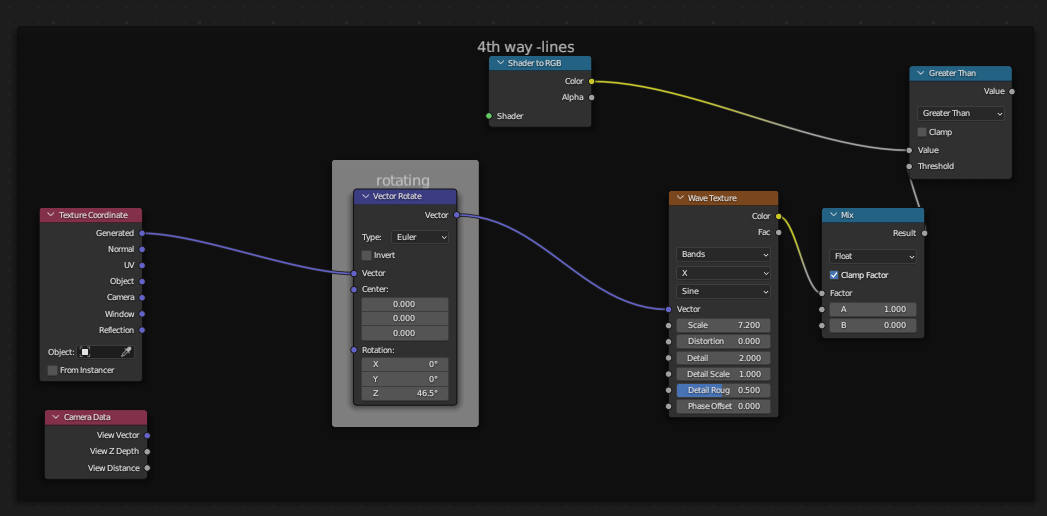Click the Greater Than Threshold input socket
Image resolution: width=1047 pixels, height=516 pixels.
[x=909, y=166]
